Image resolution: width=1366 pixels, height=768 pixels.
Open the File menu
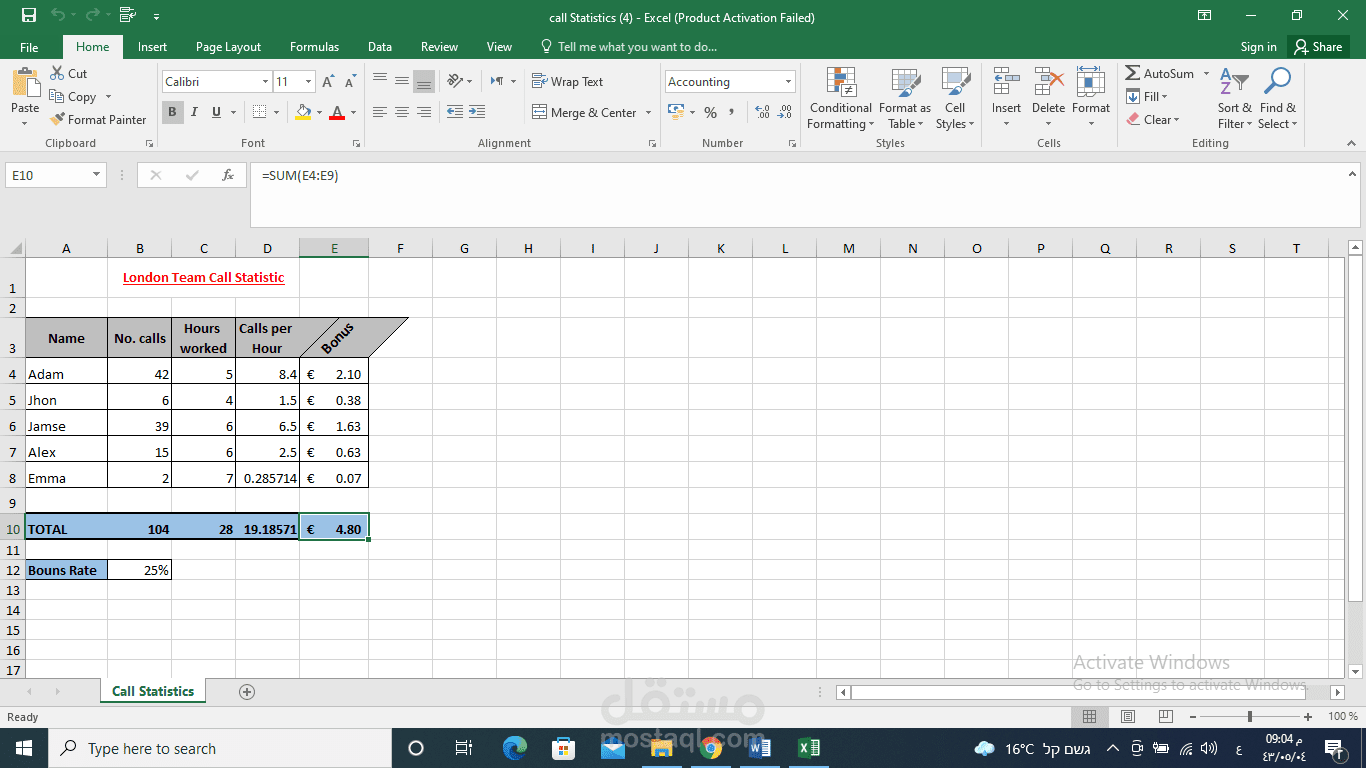(29, 47)
